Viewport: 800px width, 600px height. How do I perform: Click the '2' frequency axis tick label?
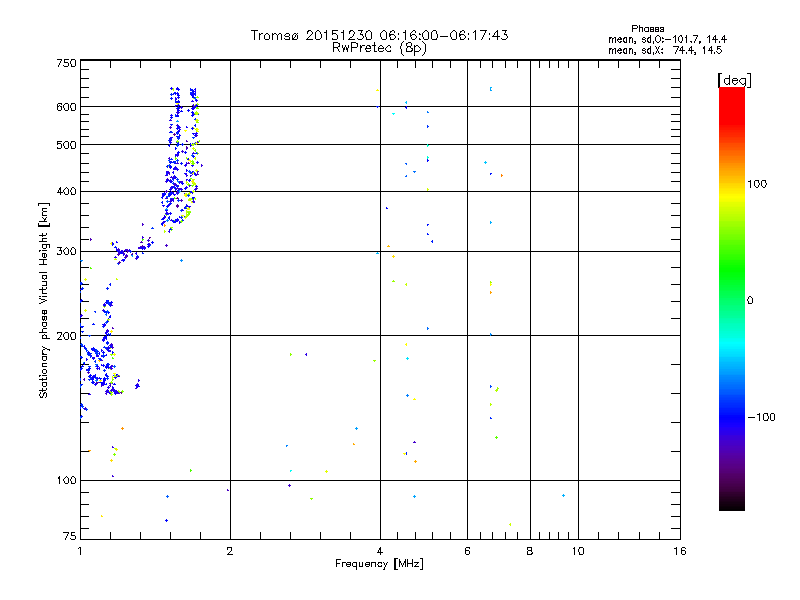click(230, 551)
